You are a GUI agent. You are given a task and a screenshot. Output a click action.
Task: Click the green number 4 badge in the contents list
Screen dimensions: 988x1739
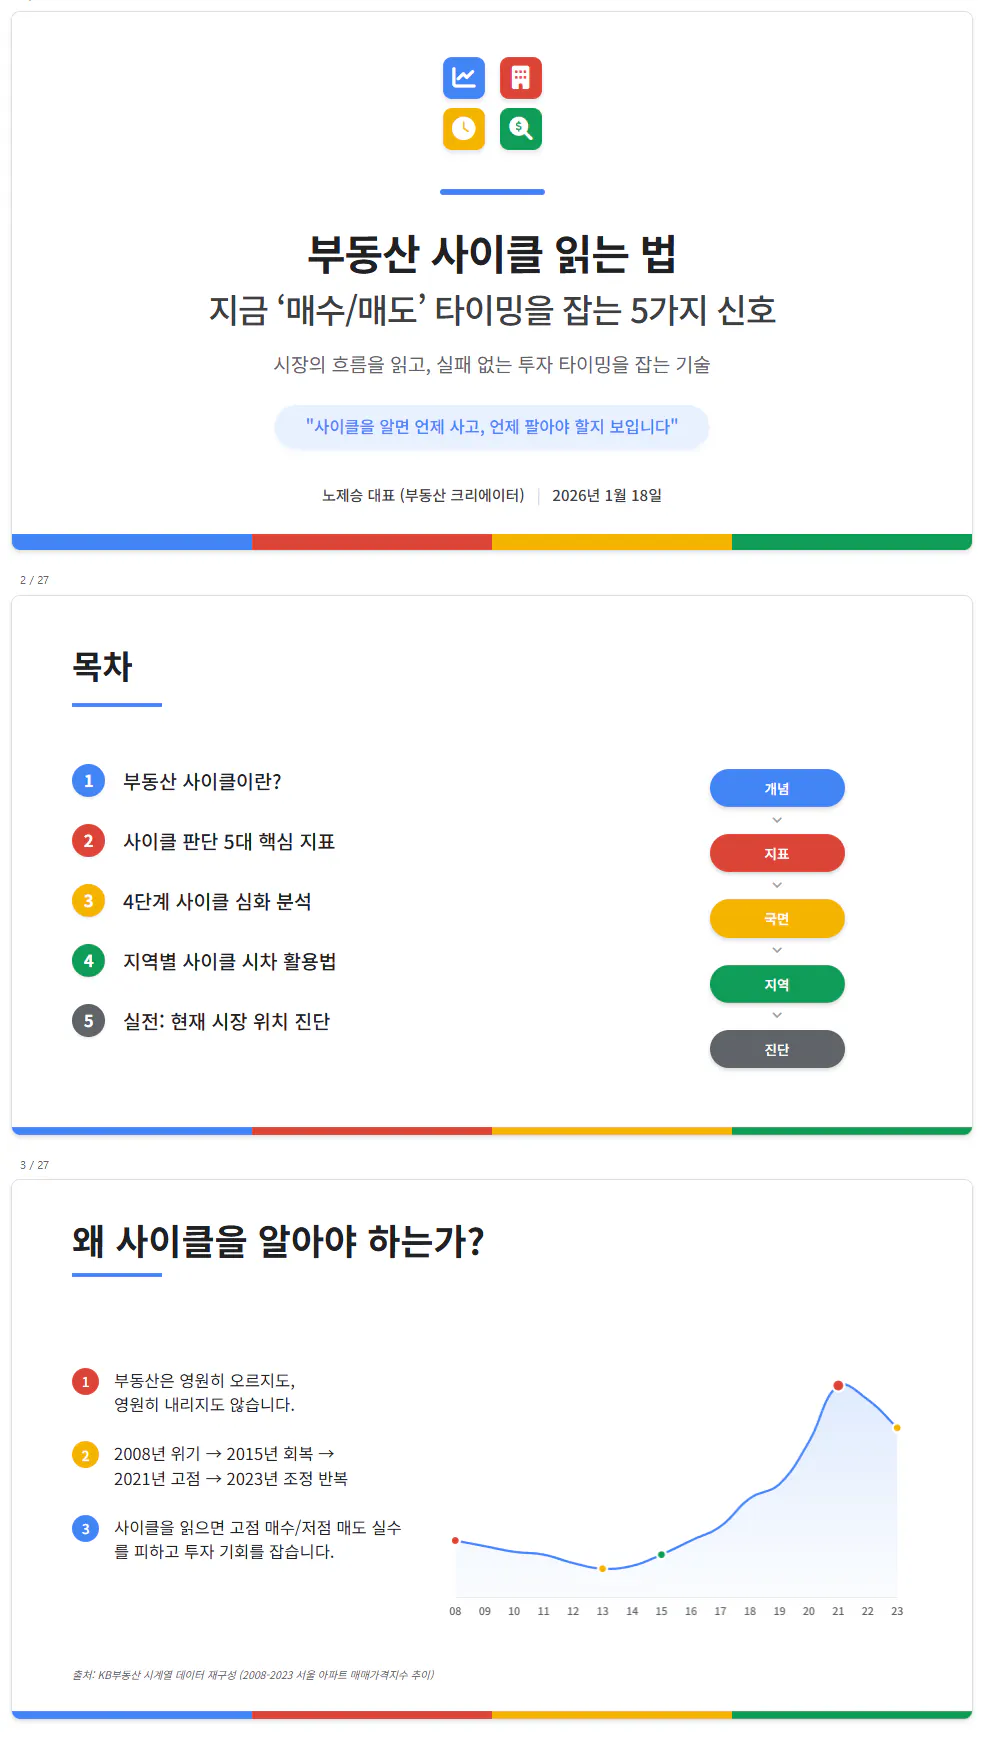click(88, 961)
